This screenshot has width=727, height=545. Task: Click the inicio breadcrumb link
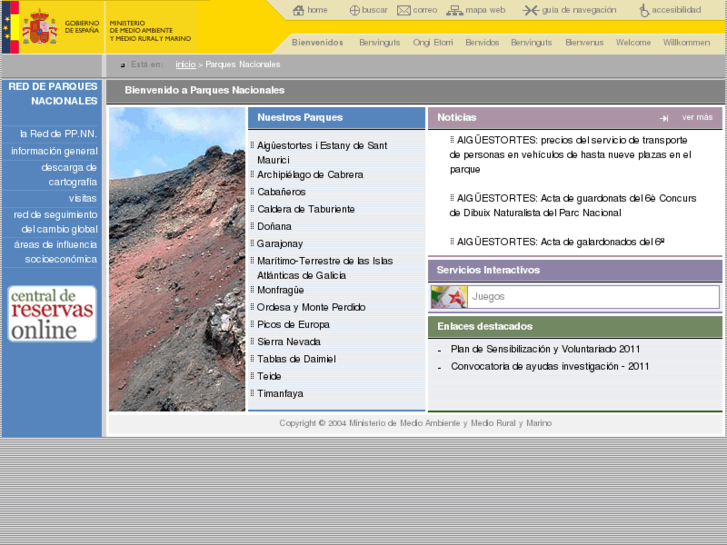click(x=185, y=64)
